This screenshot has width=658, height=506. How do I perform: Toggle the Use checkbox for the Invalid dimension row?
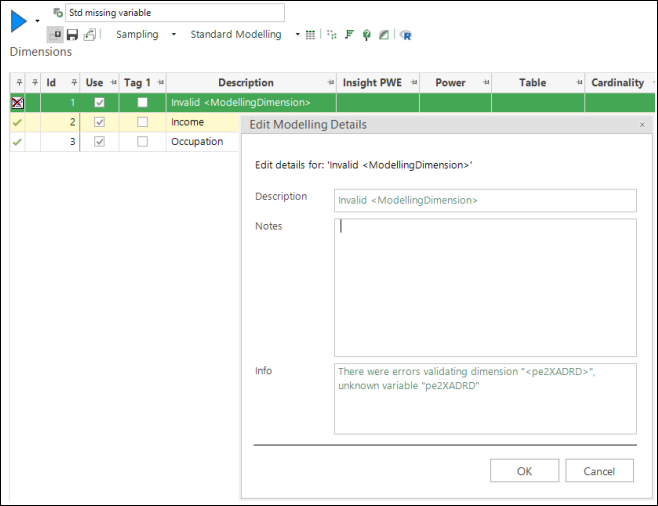99,102
